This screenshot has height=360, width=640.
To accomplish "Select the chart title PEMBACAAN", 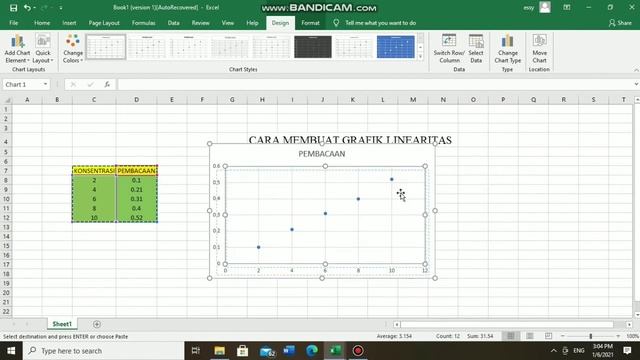I will [322, 153].
